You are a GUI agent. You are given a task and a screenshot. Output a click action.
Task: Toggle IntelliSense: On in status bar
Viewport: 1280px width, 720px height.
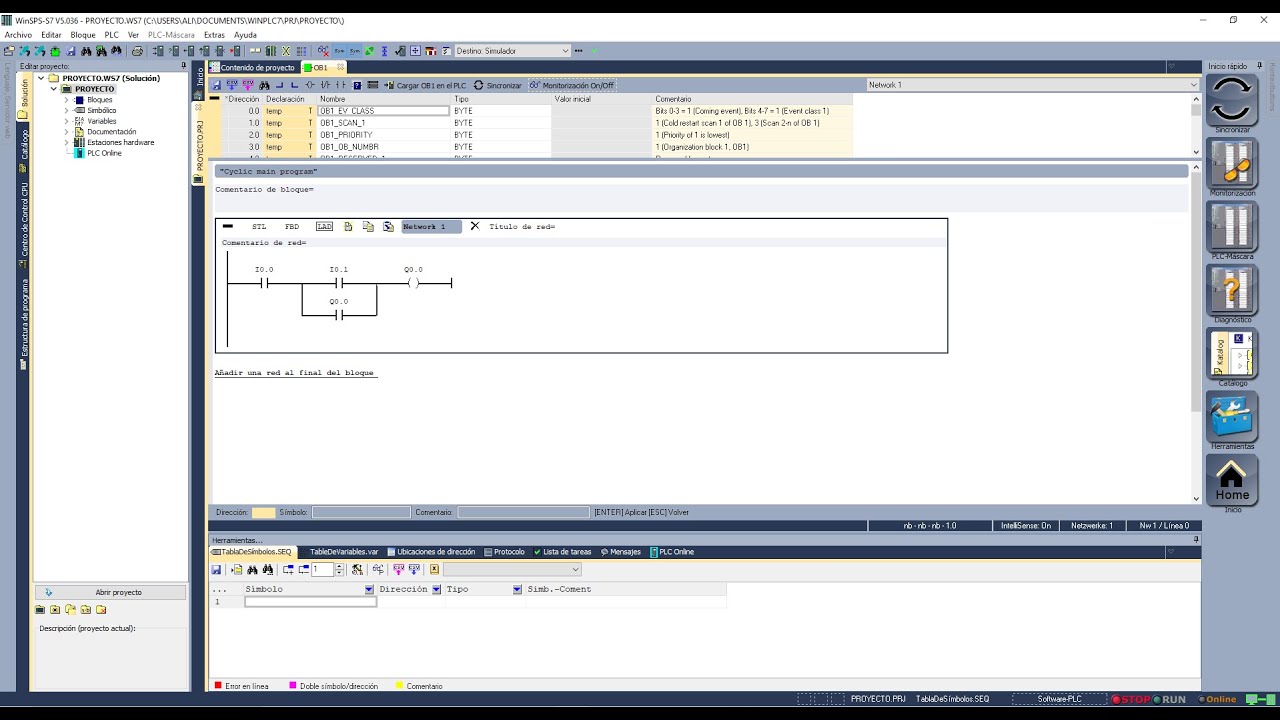1026,525
